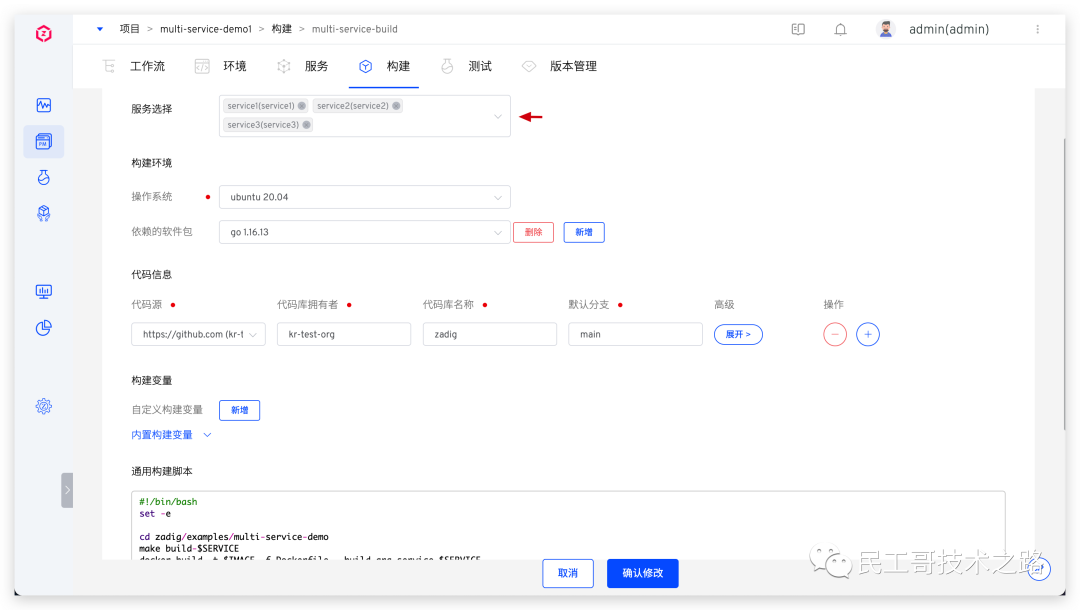The height and width of the screenshot is (610, 1080).
Task: Open the go 1.16.13 package dropdown
Action: coord(364,232)
